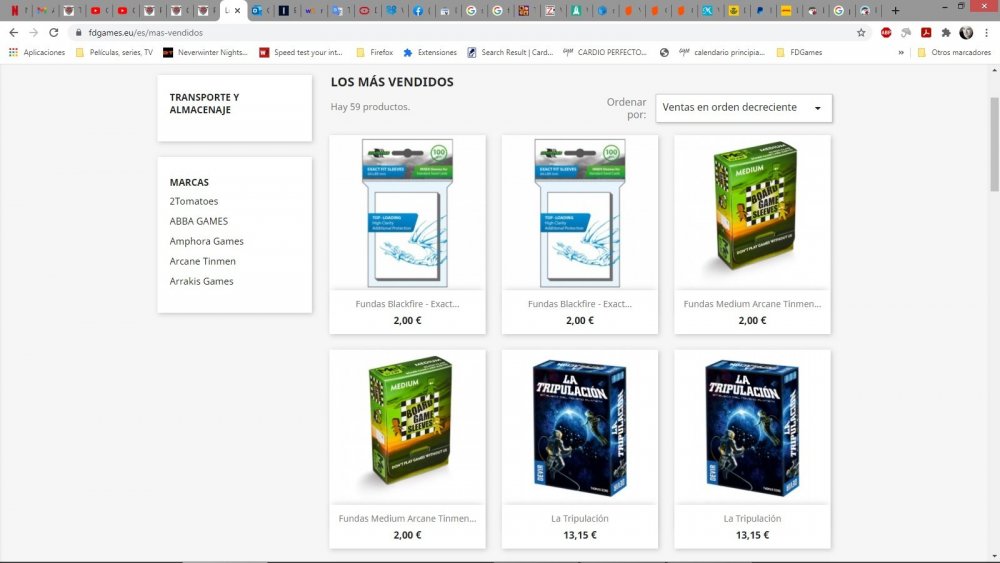Switch to the Netflix tab

tap(15, 10)
